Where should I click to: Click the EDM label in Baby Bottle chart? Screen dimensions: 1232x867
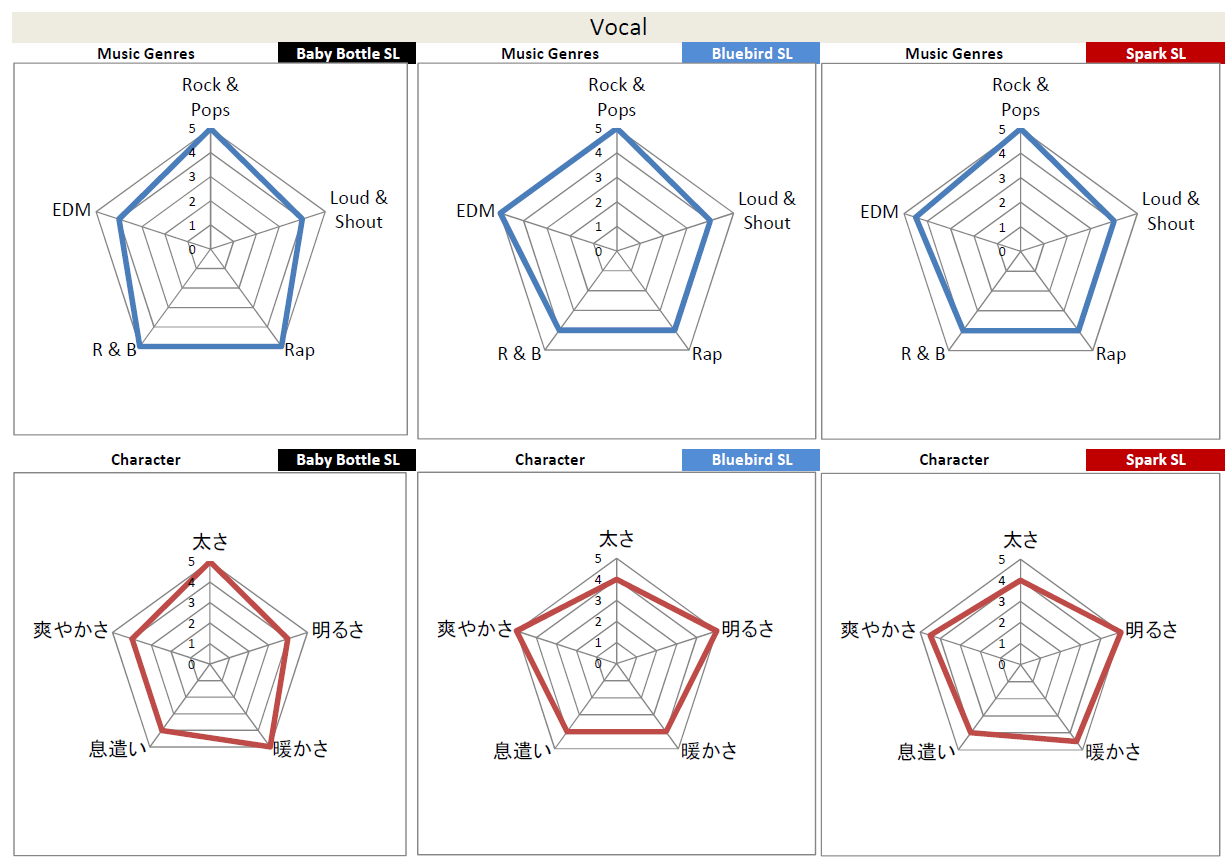tap(72, 210)
